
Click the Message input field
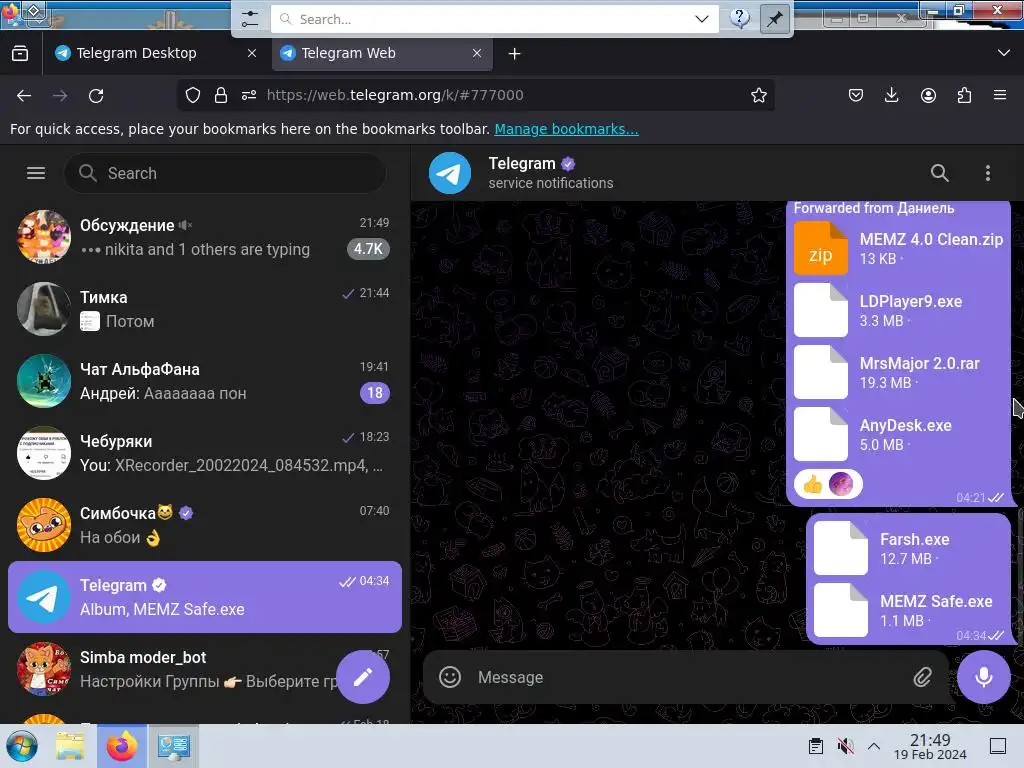687,677
